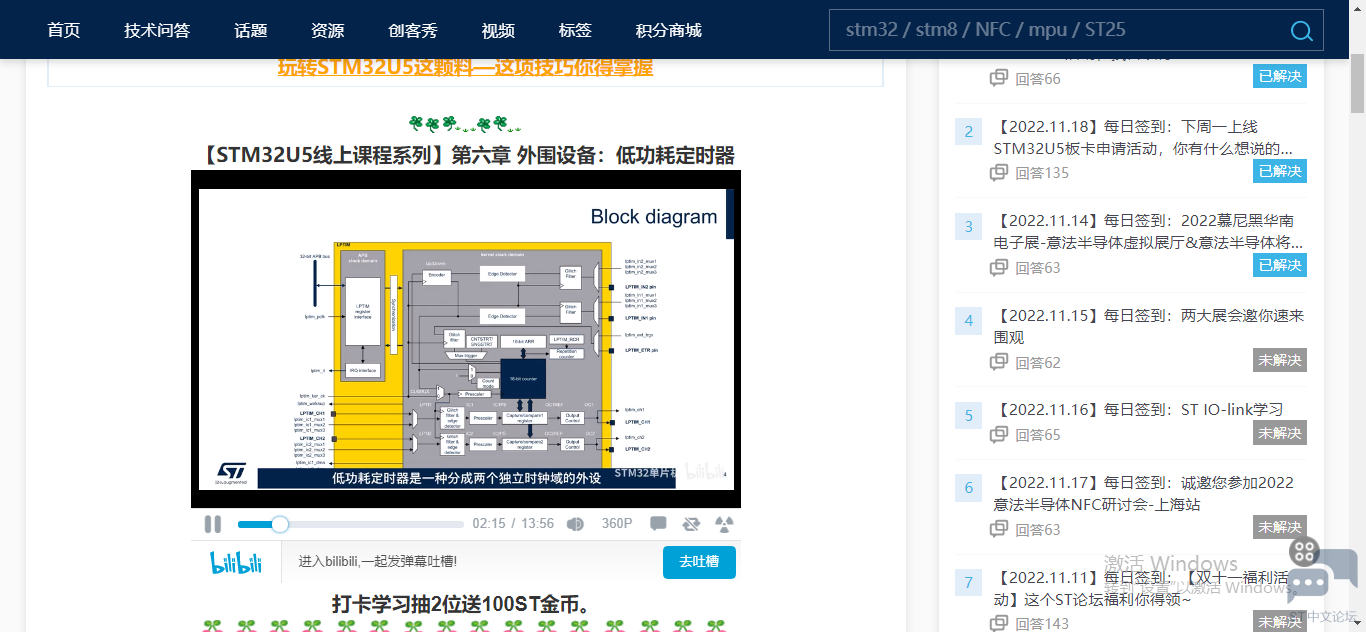Open the 积分商城 menu item
Viewport: 1366px width, 632px height.
[x=669, y=30]
